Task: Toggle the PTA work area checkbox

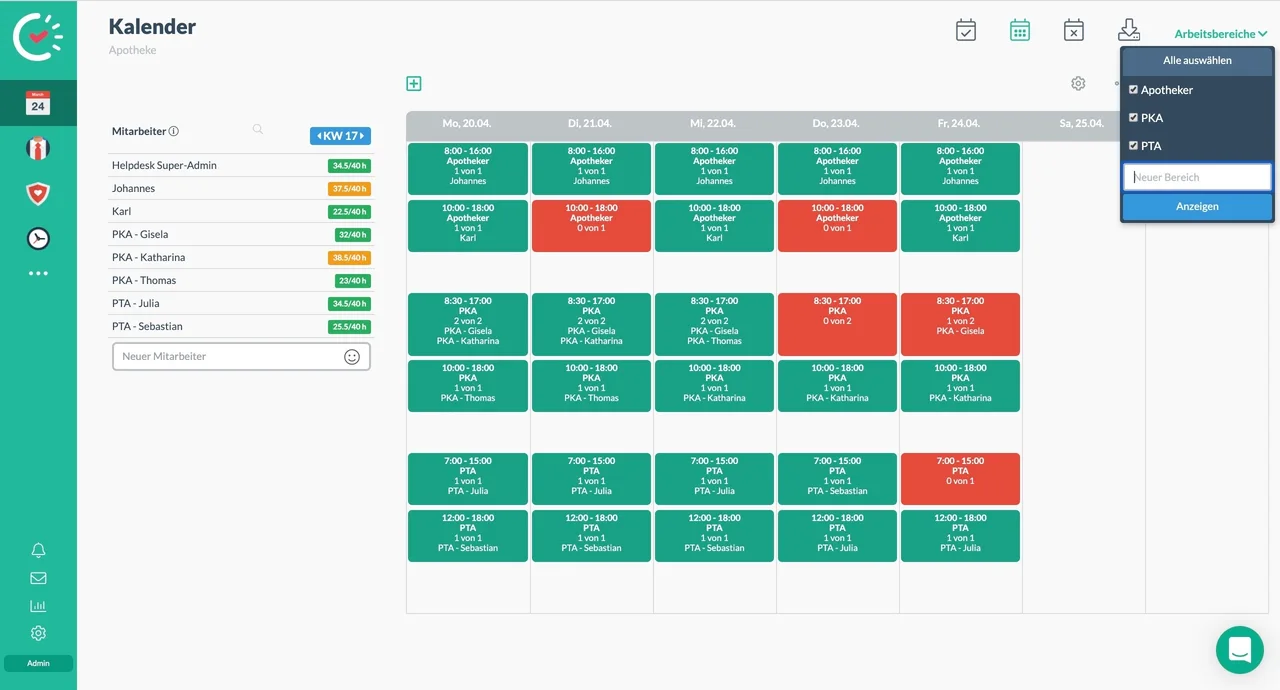Action: [x=1133, y=146]
